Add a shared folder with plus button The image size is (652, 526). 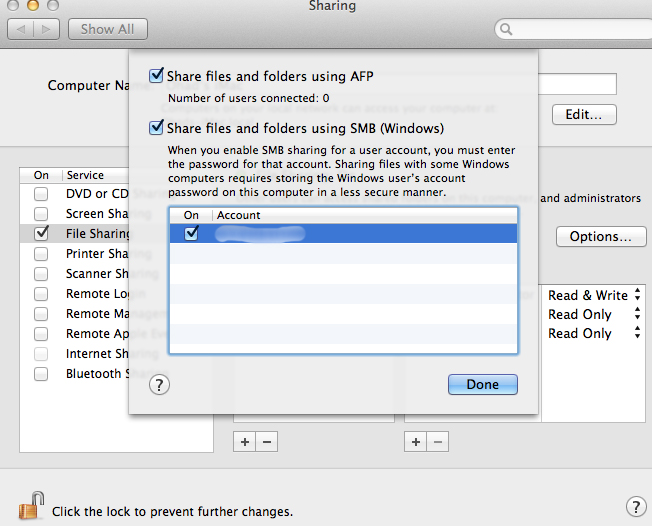coord(245,441)
